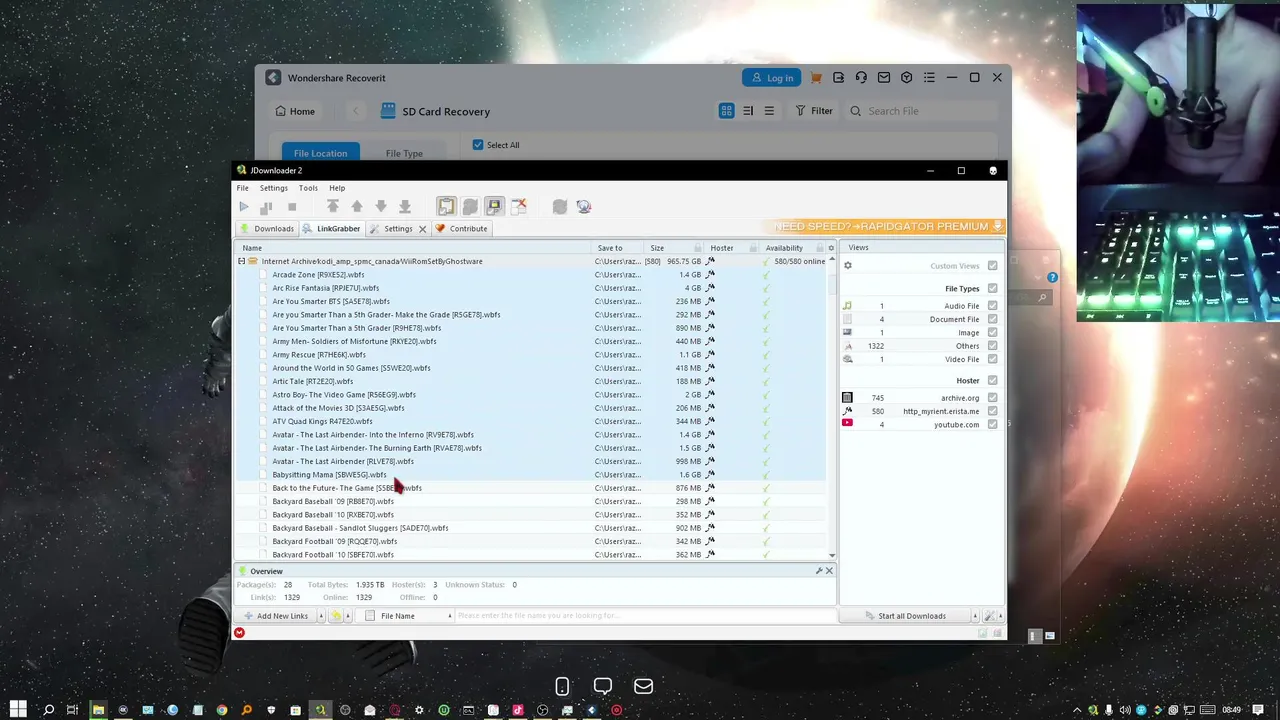Click the Move to Bottom arrow icon
Image resolution: width=1280 pixels, height=720 pixels.
(x=405, y=206)
